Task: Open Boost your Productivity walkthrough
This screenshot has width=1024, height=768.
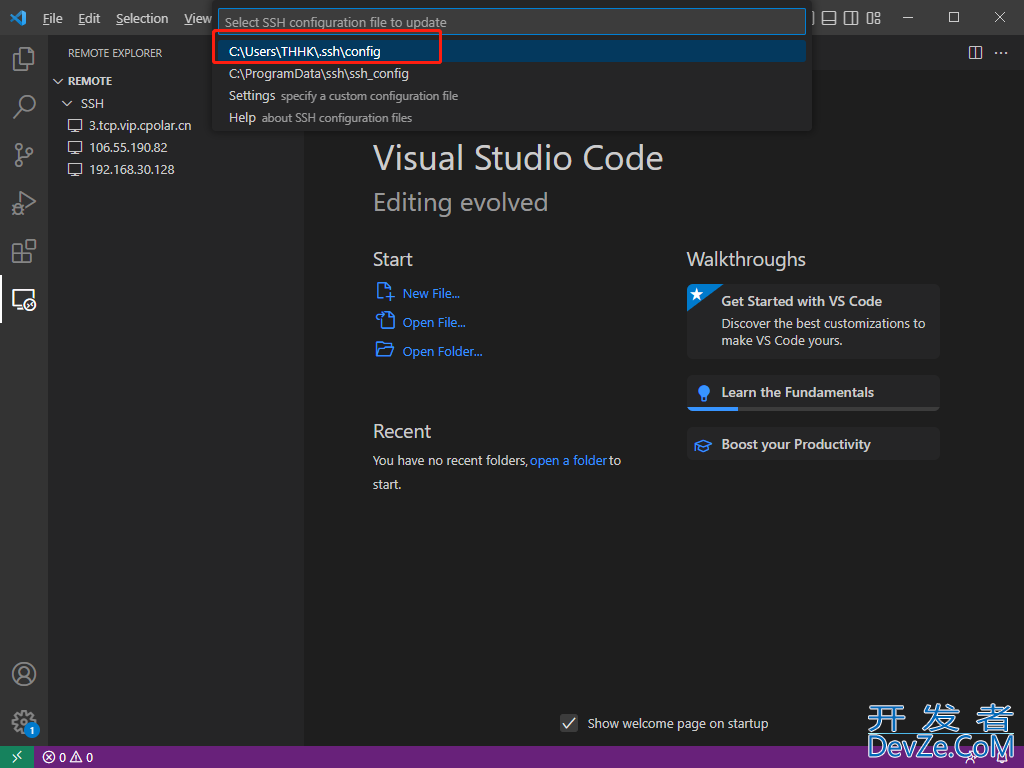Action: pos(813,444)
